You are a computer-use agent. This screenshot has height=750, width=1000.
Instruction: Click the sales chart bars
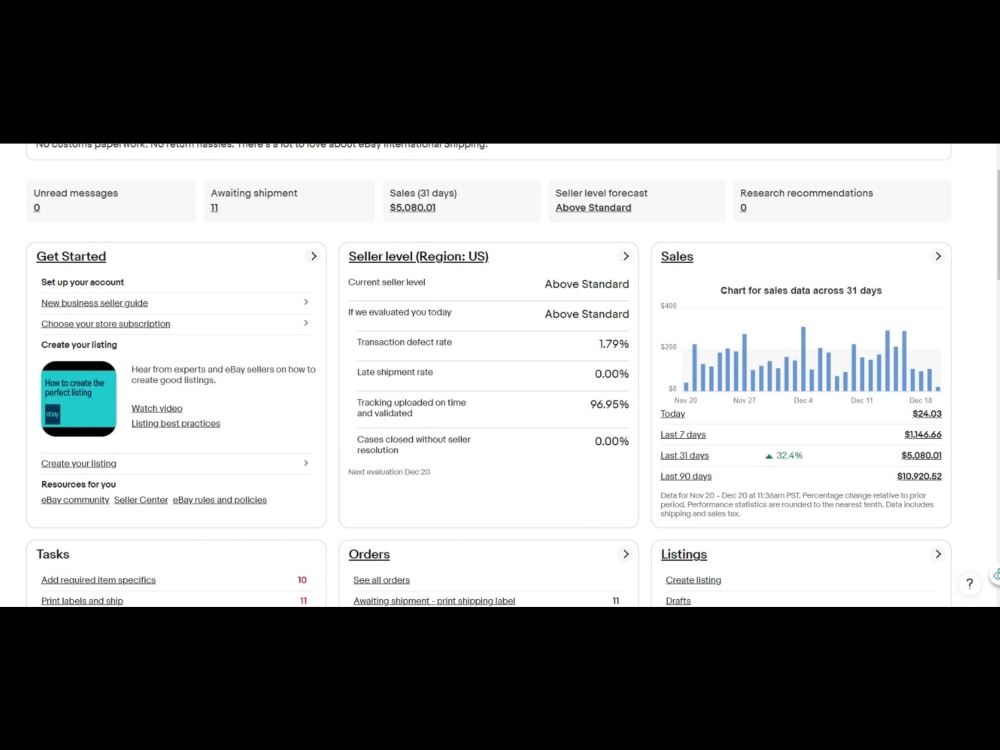coord(811,358)
